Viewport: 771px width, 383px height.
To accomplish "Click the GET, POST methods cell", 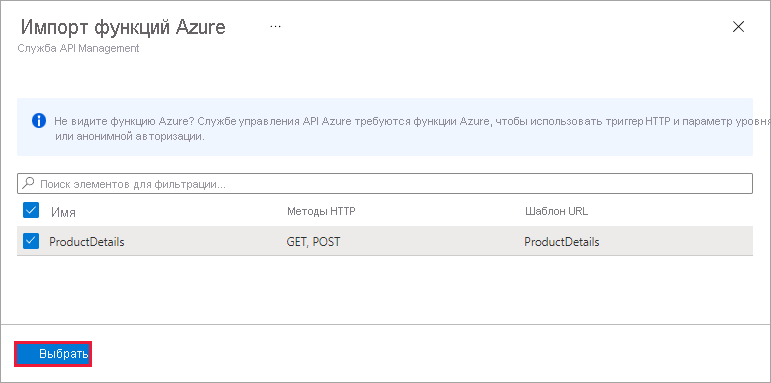I will point(313,241).
